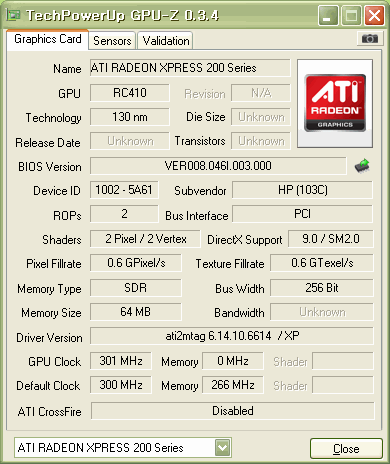Click the Bus Interface value PCI
Screen dimensions: 390x464
coord(302,214)
